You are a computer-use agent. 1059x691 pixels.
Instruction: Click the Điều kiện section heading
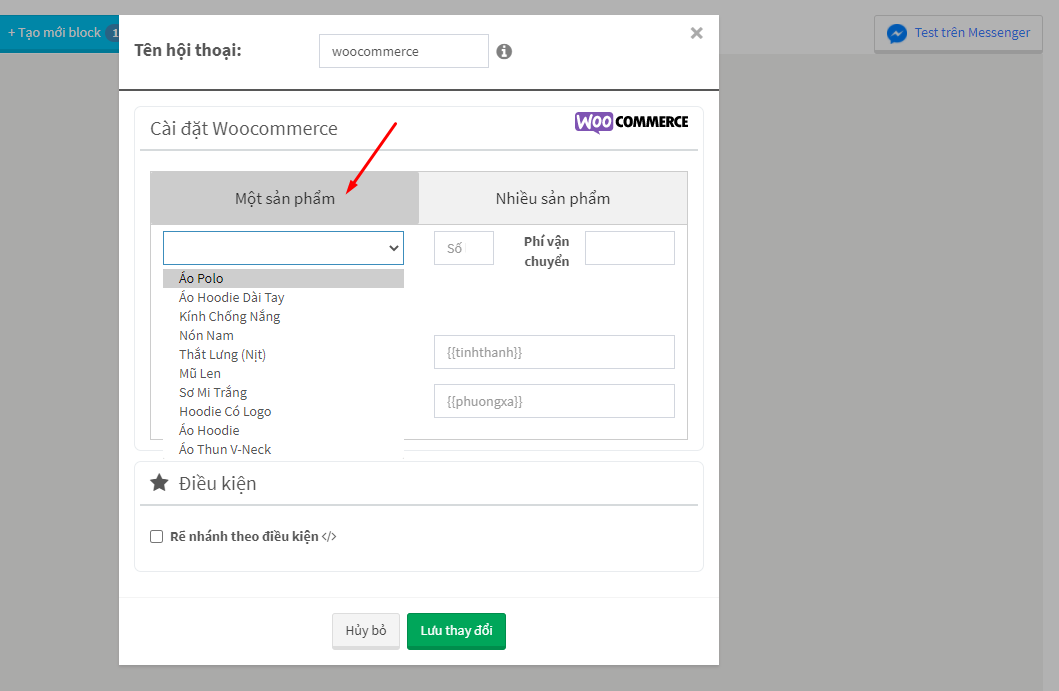217,484
